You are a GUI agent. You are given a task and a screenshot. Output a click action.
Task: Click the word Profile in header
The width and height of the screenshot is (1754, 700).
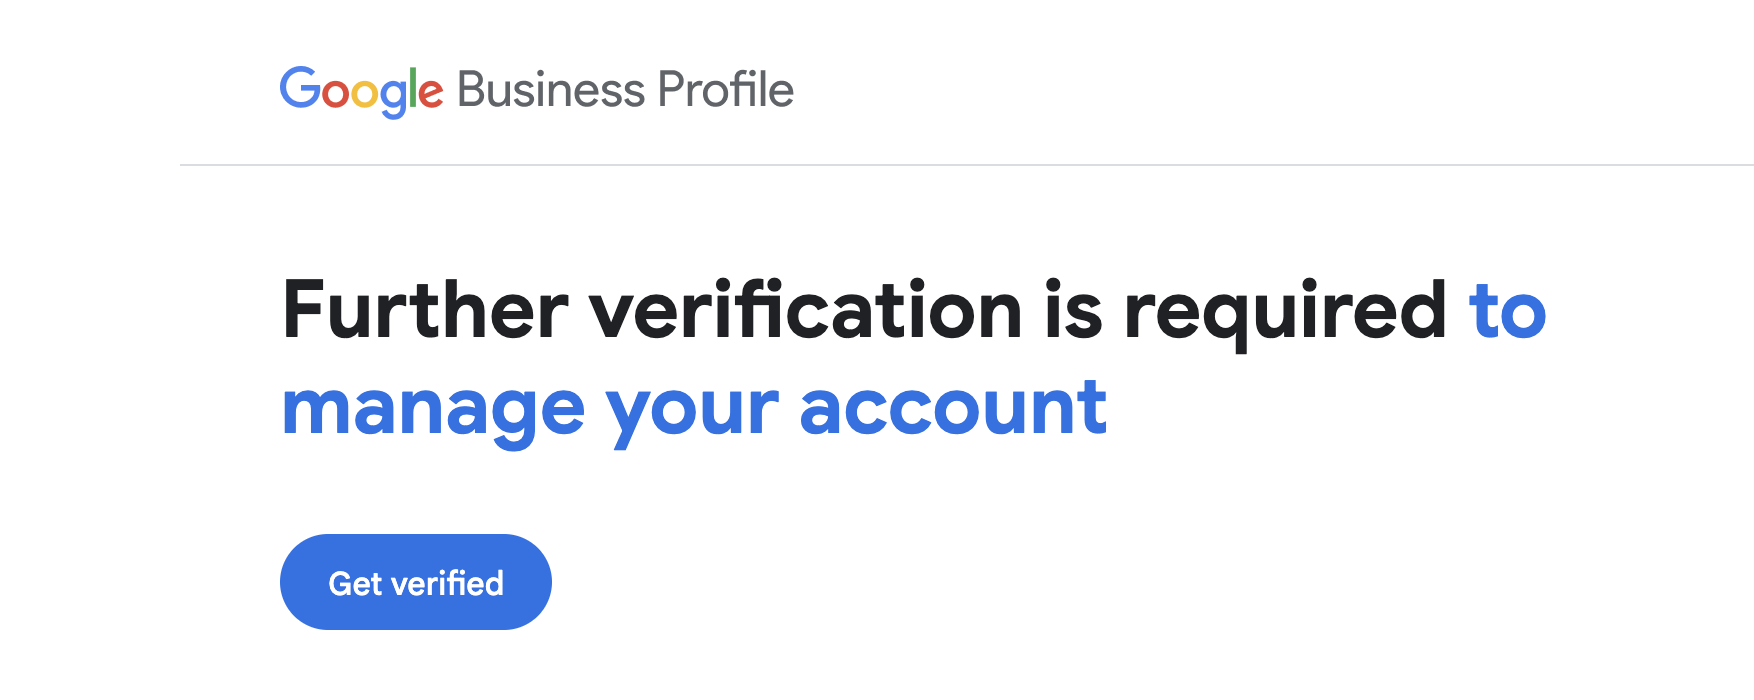tap(726, 90)
